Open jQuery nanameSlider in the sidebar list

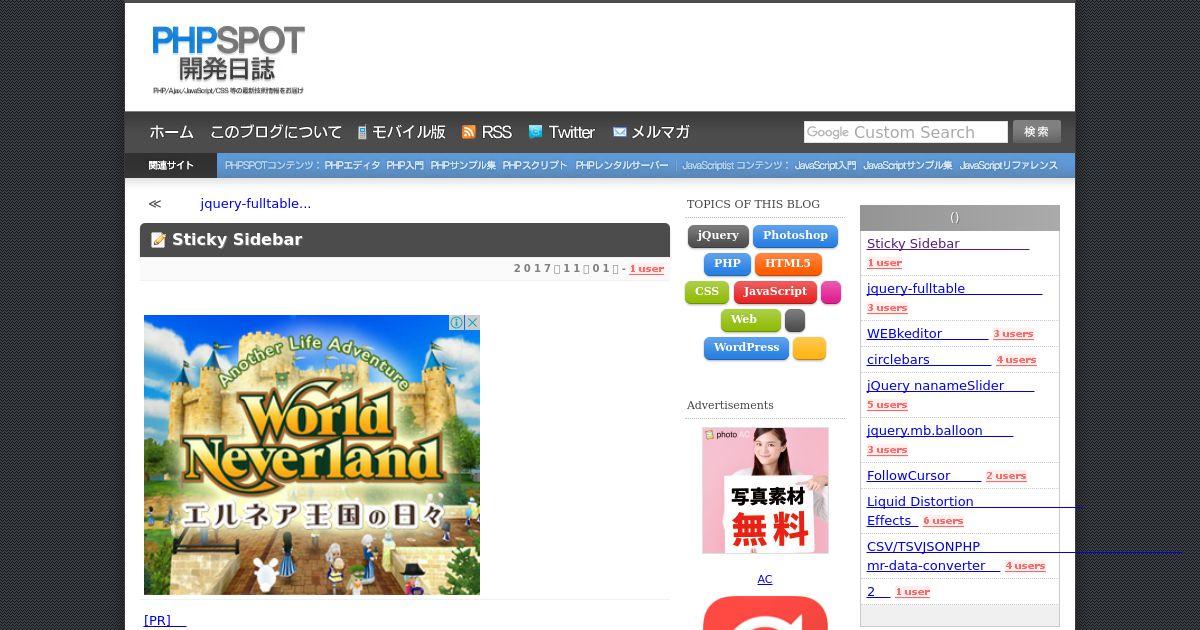(950, 386)
